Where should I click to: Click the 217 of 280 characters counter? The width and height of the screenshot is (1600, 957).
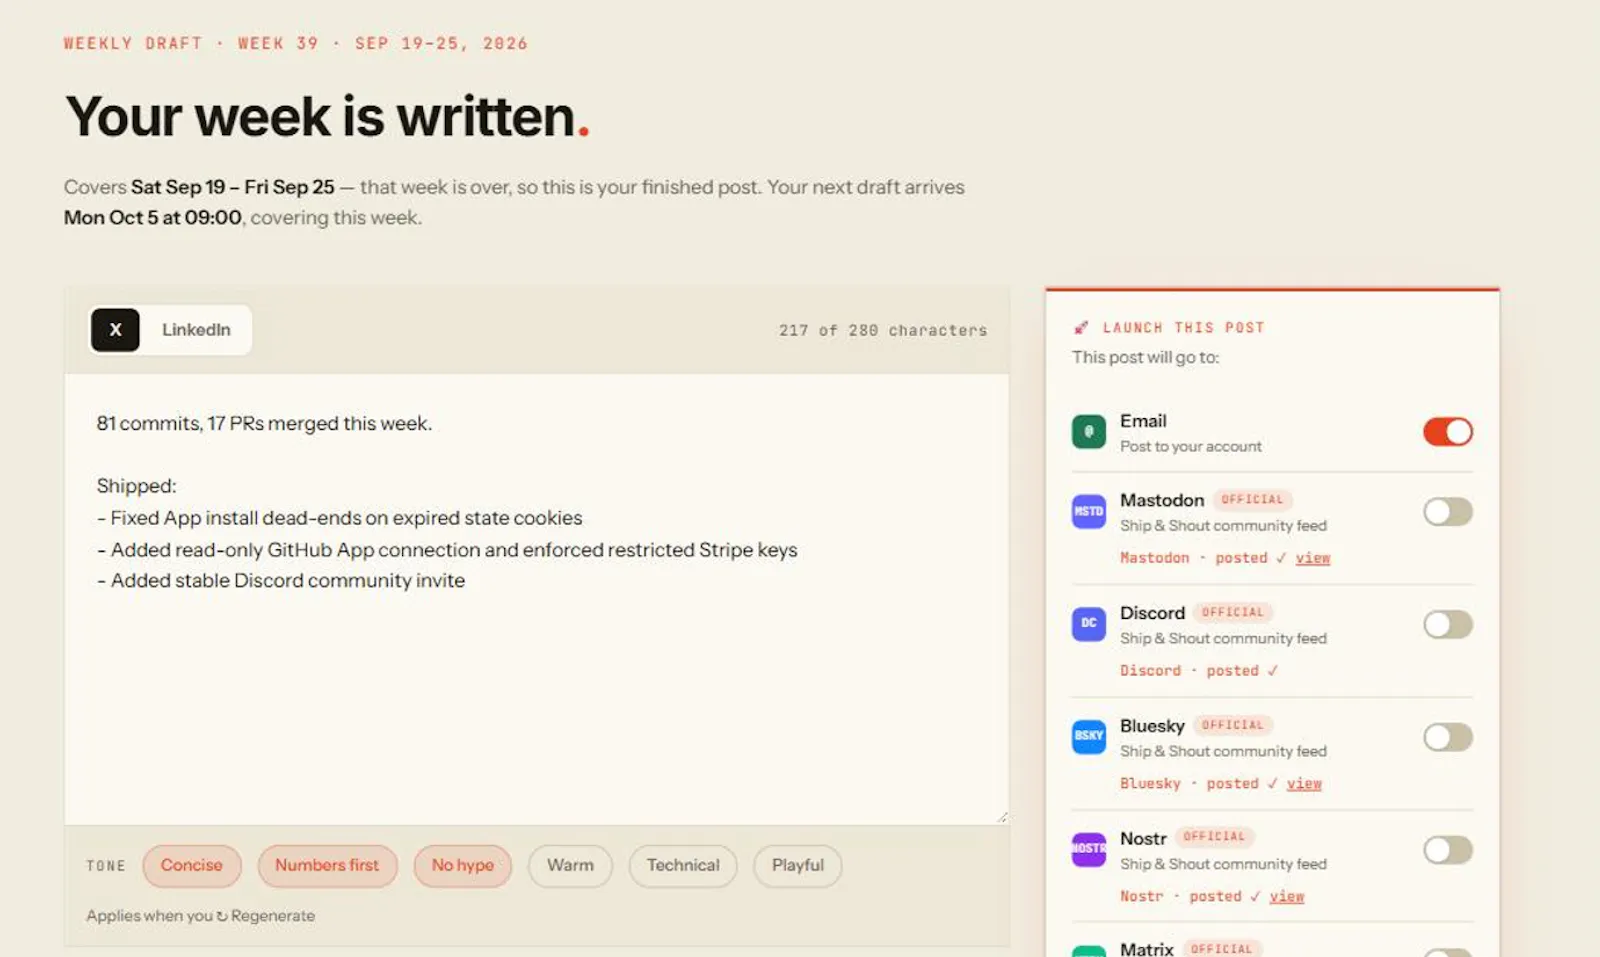pyautogui.click(x=883, y=331)
